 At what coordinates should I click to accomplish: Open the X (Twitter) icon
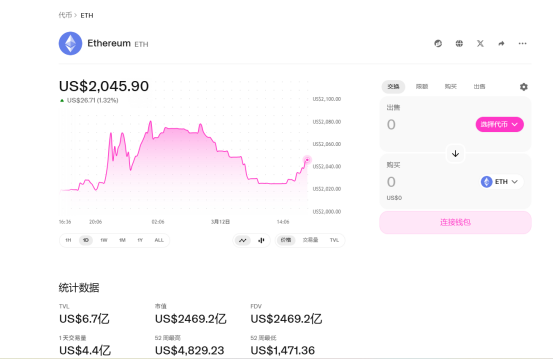[480, 43]
